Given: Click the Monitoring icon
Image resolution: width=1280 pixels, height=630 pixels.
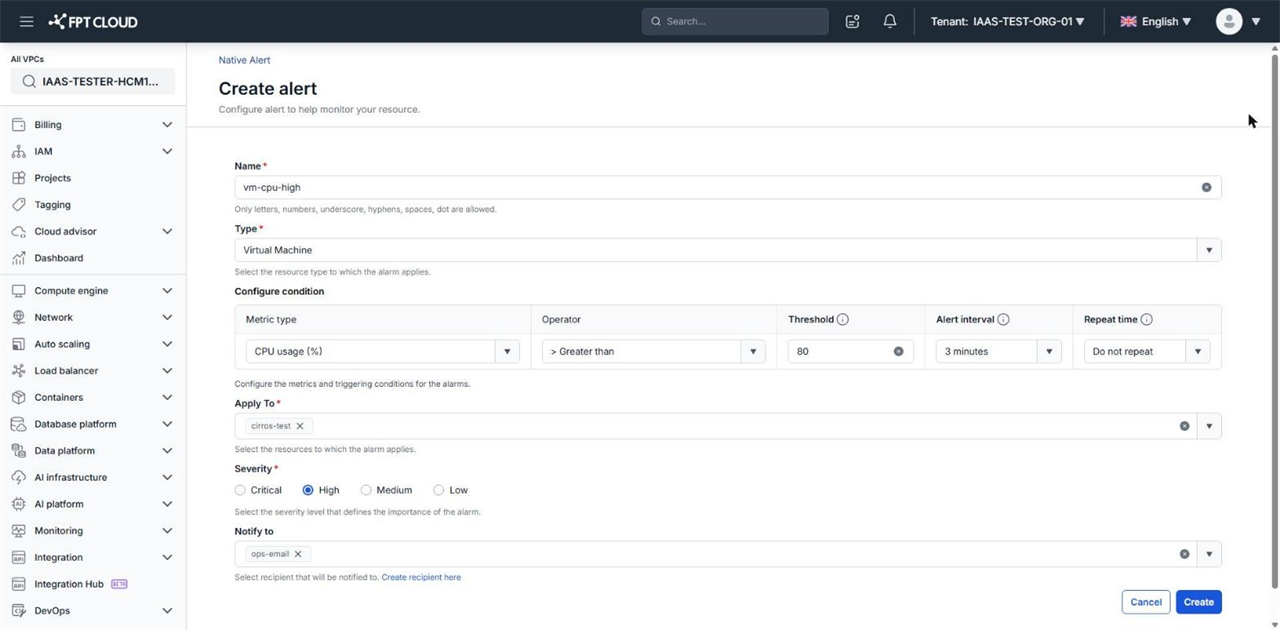Looking at the screenshot, I should (18, 531).
